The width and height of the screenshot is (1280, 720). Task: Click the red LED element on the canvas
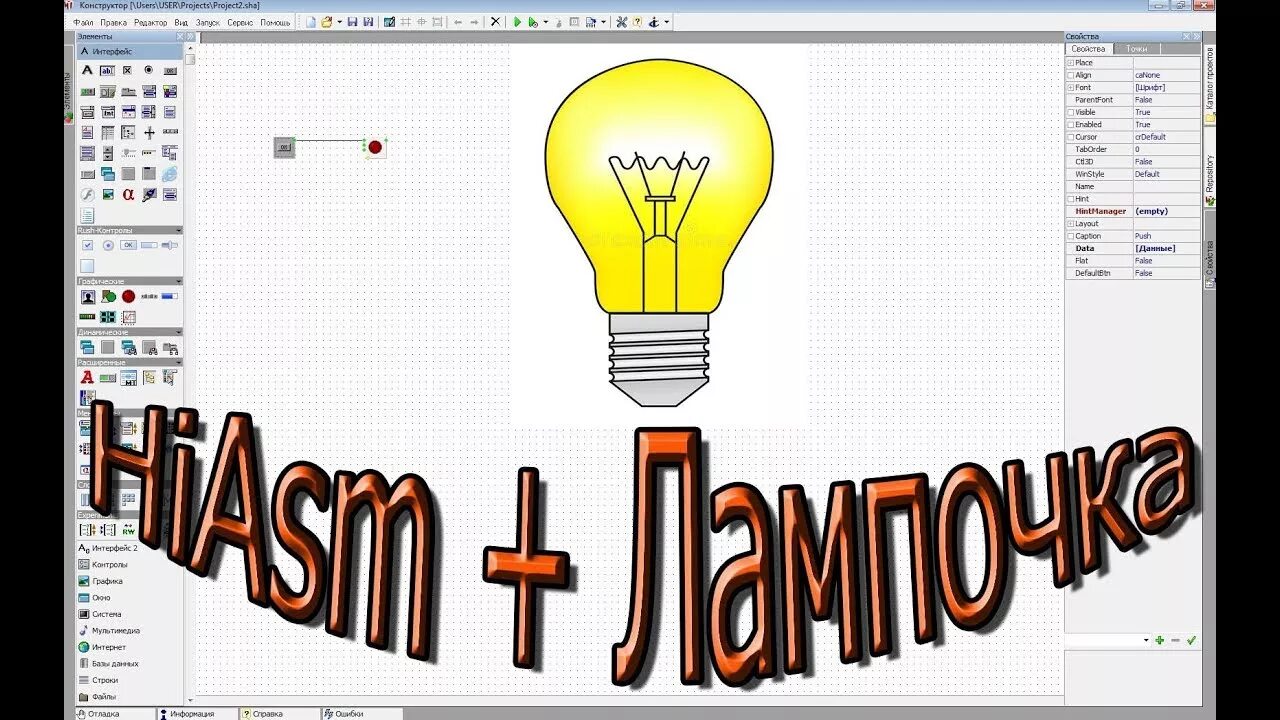(x=375, y=147)
